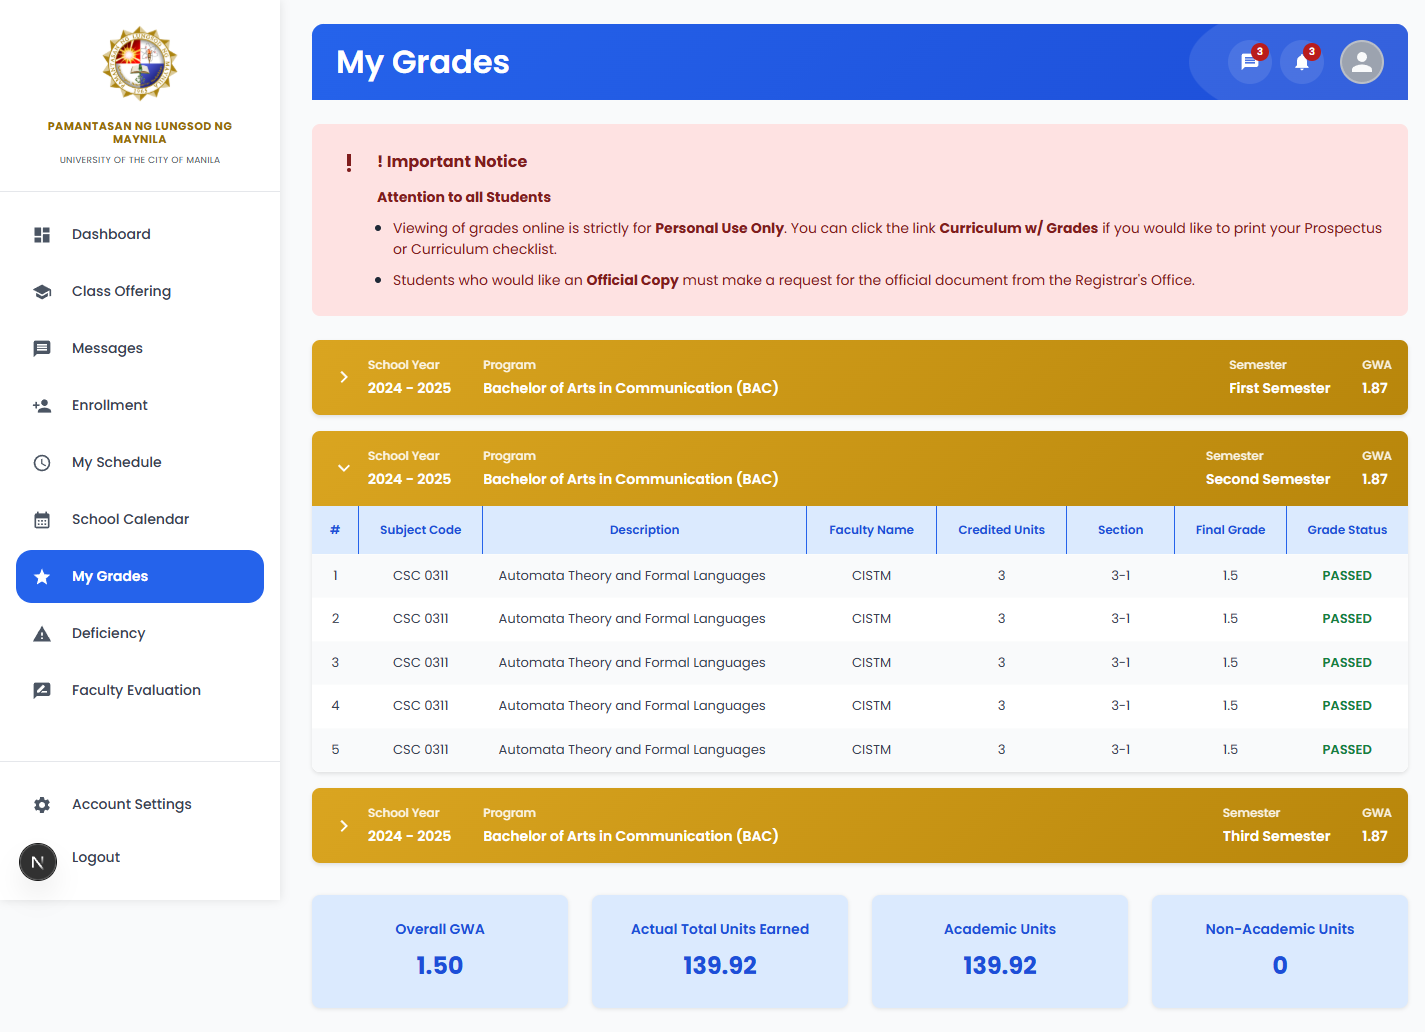Viewport: 1425px width, 1032px height.
Task: Click PASSED status in row 3
Action: tap(1347, 663)
